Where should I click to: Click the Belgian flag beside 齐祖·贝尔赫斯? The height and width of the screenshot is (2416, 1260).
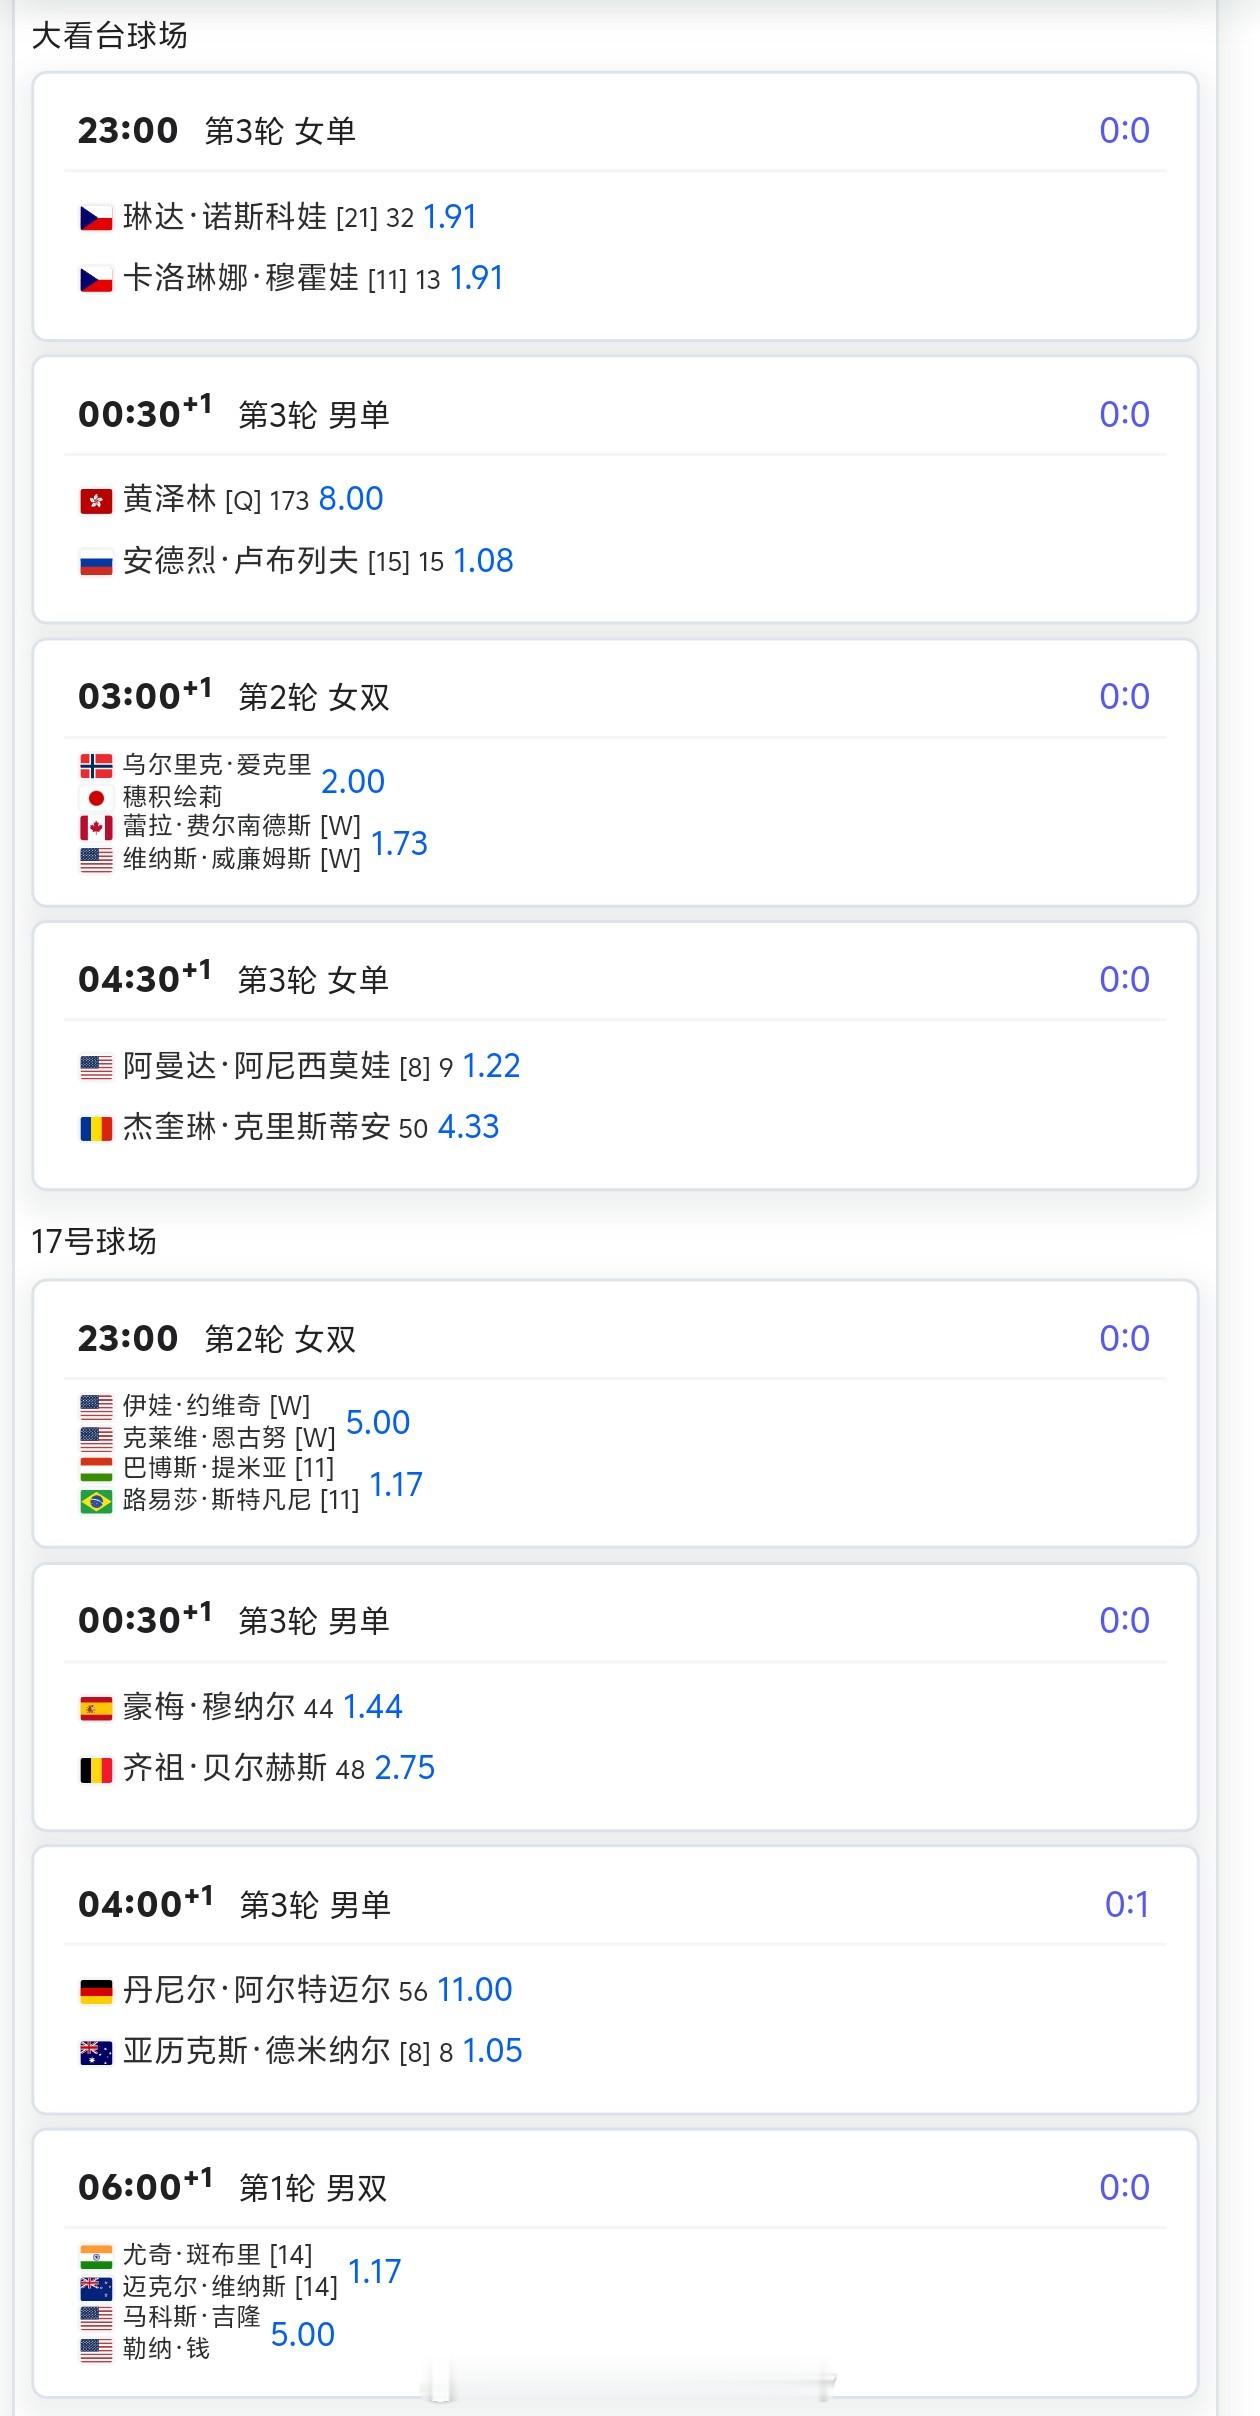pyautogui.click(x=96, y=1771)
